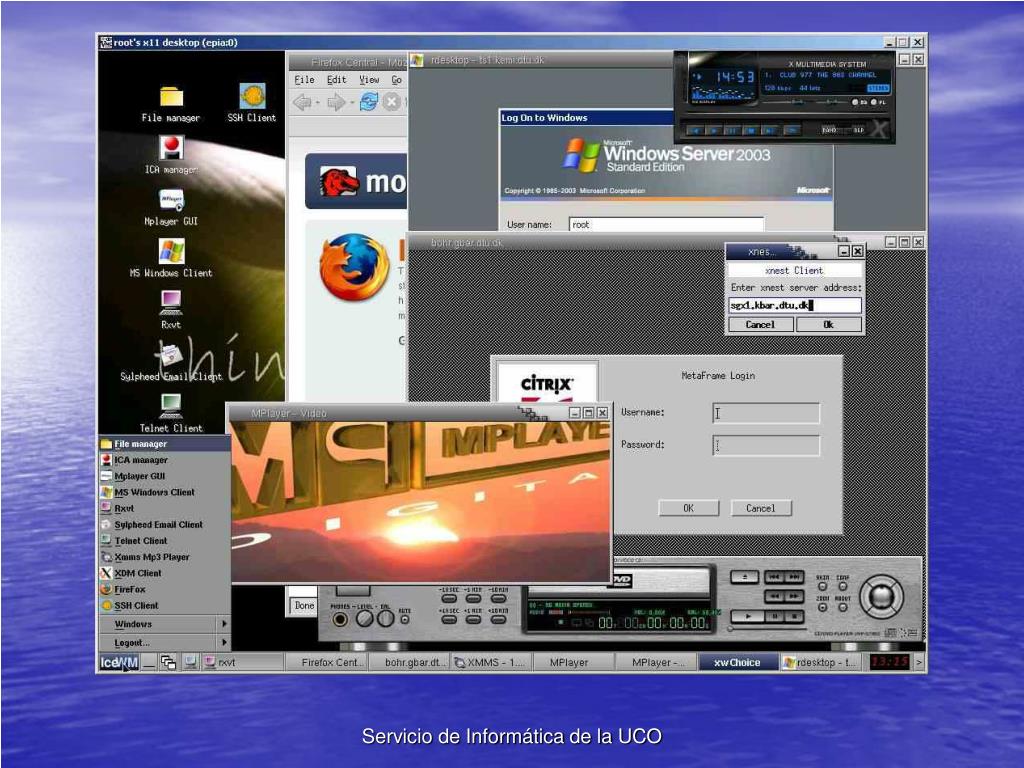This screenshot has height=768, width=1024.
Task: Expand the Logout submenu arrow
Action: point(224,642)
